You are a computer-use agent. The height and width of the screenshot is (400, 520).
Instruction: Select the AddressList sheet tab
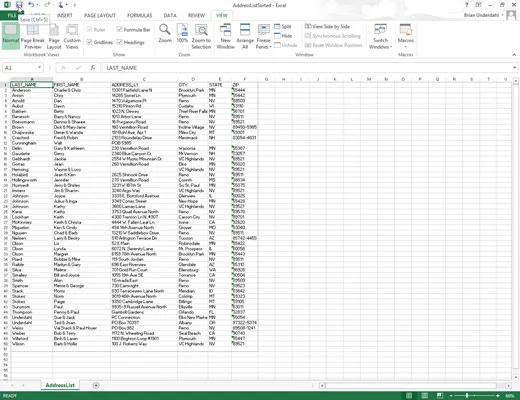pos(60,385)
